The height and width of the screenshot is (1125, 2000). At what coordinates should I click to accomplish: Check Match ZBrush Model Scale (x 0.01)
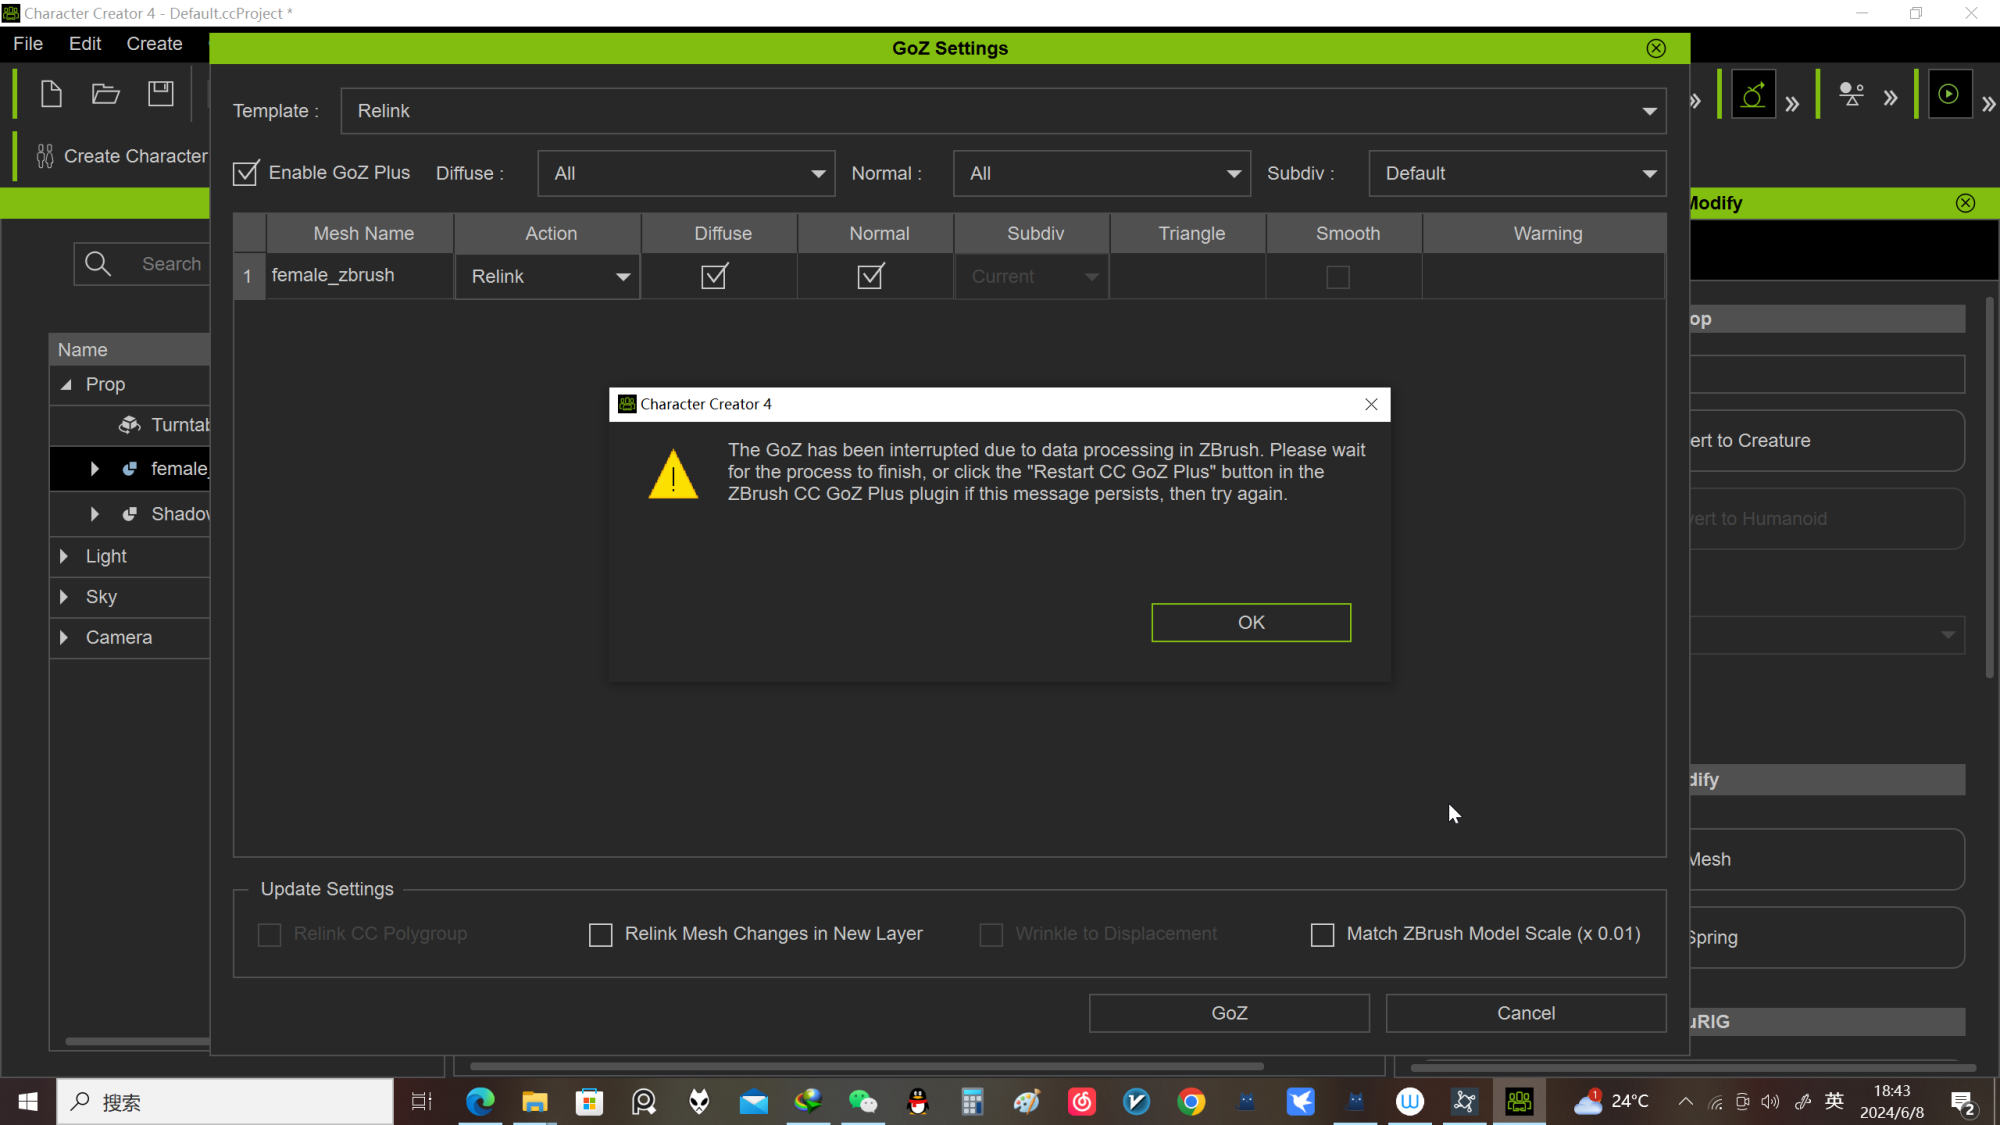(x=1322, y=934)
